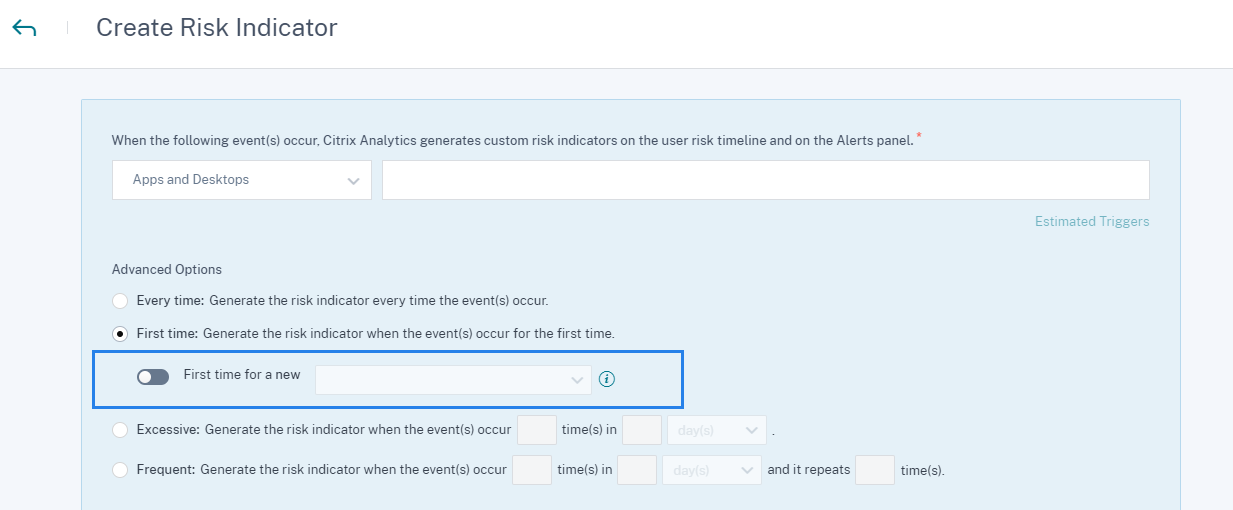Viewport: 1233px width, 510px height.
Task: Expand the First time for a new dropdown
Action: click(x=453, y=379)
